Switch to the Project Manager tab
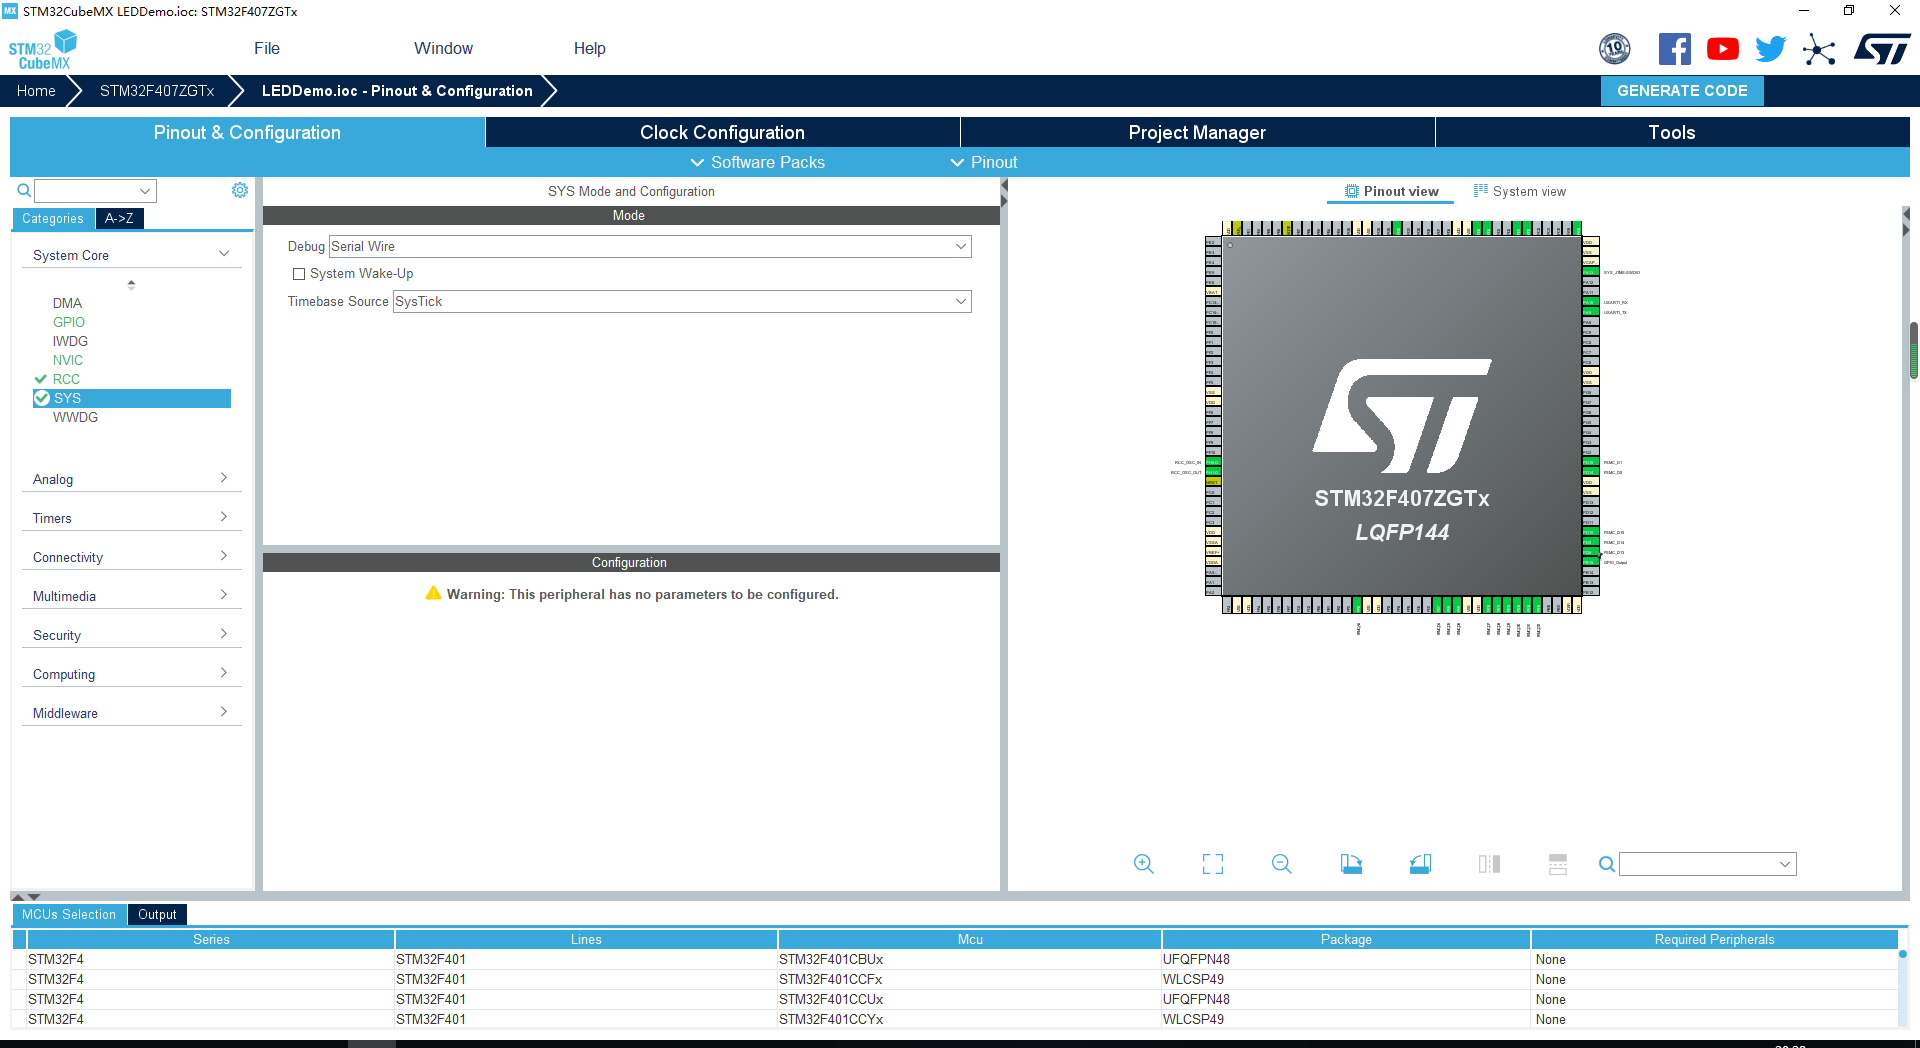Screen dimensions: 1920x1048 click(1197, 132)
